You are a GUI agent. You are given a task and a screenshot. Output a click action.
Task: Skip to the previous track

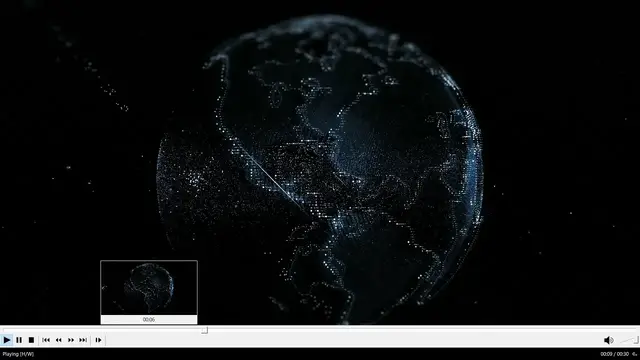[46, 340]
